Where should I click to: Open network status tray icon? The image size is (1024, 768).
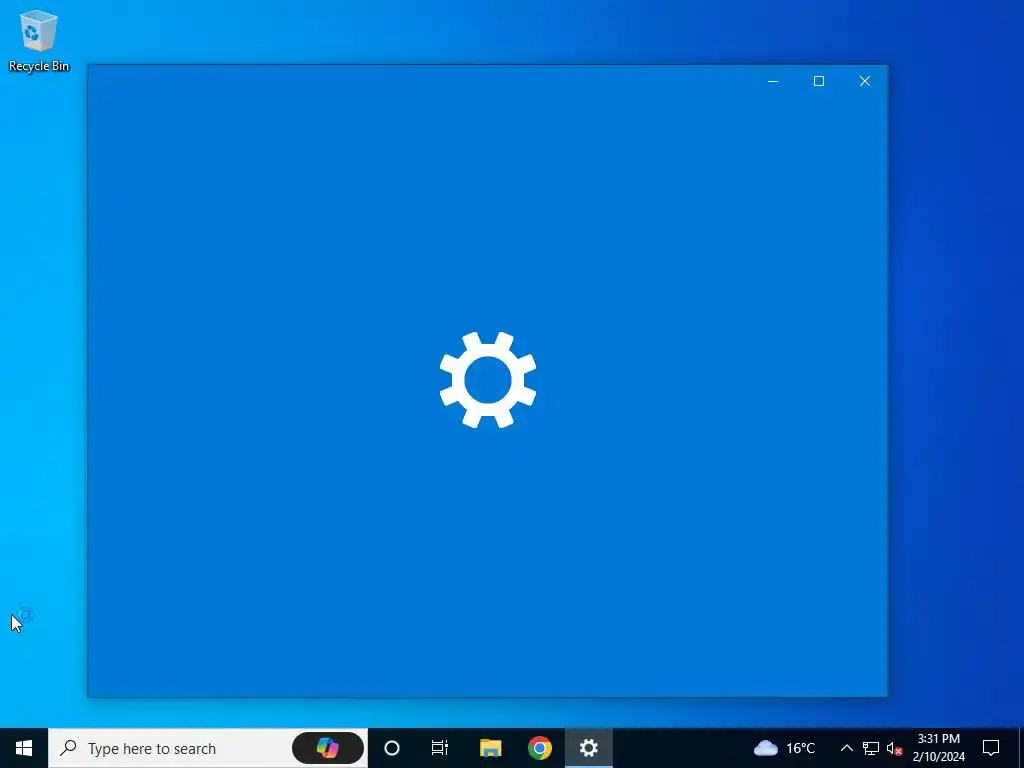(x=871, y=748)
